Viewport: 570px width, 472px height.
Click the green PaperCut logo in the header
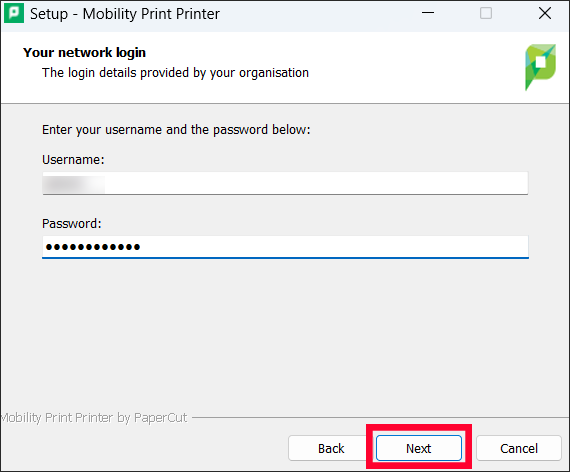tap(540, 67)
